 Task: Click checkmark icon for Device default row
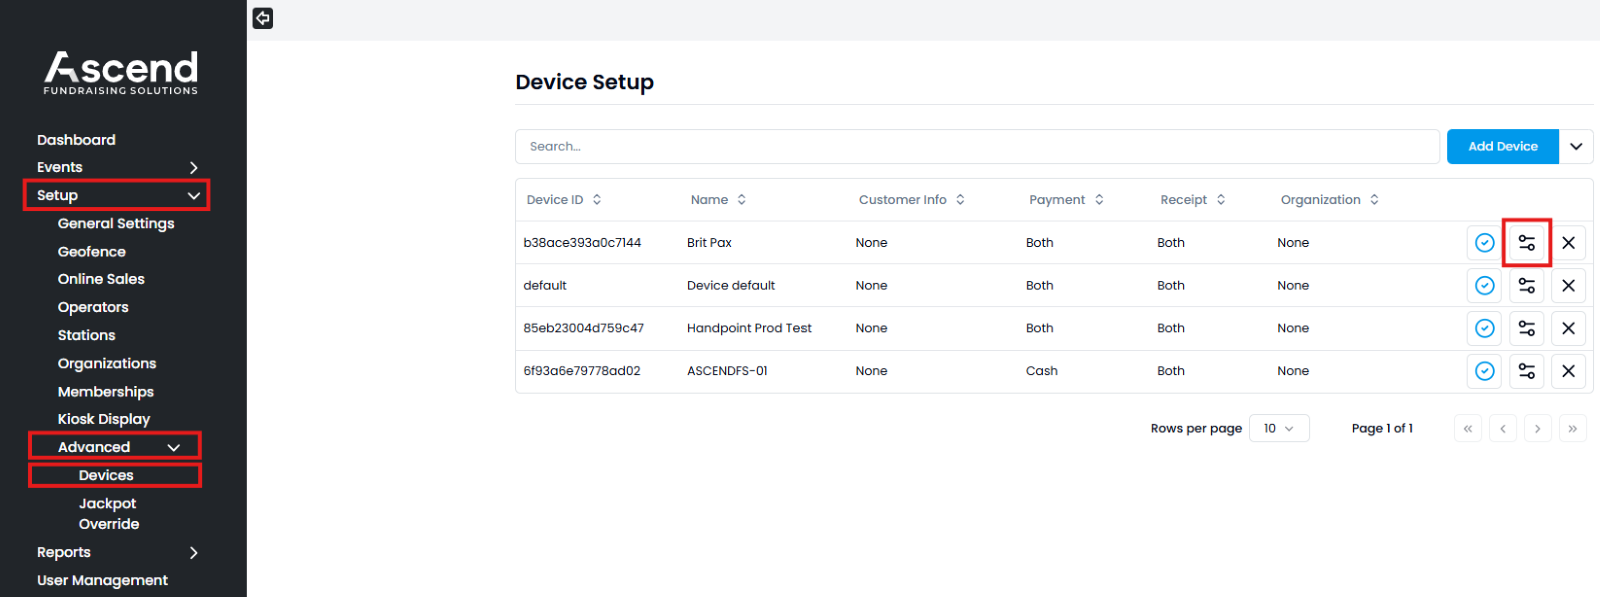pyautogui.click(x=1485, y=286)
